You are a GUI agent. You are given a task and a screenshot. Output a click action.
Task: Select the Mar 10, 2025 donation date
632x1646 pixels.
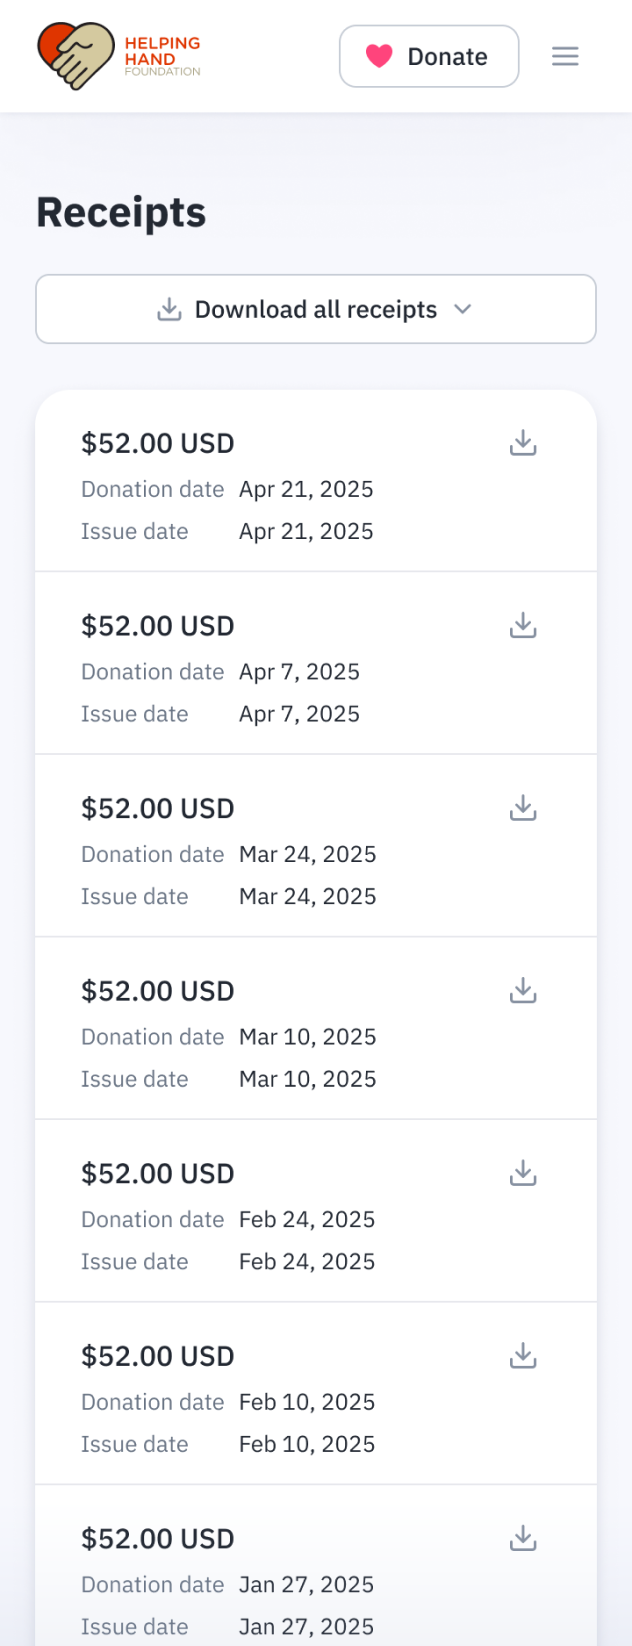point(307,1037)
